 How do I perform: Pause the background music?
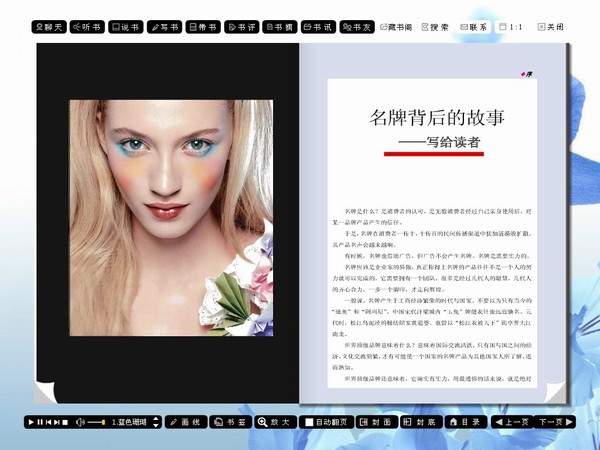[40, 422]
